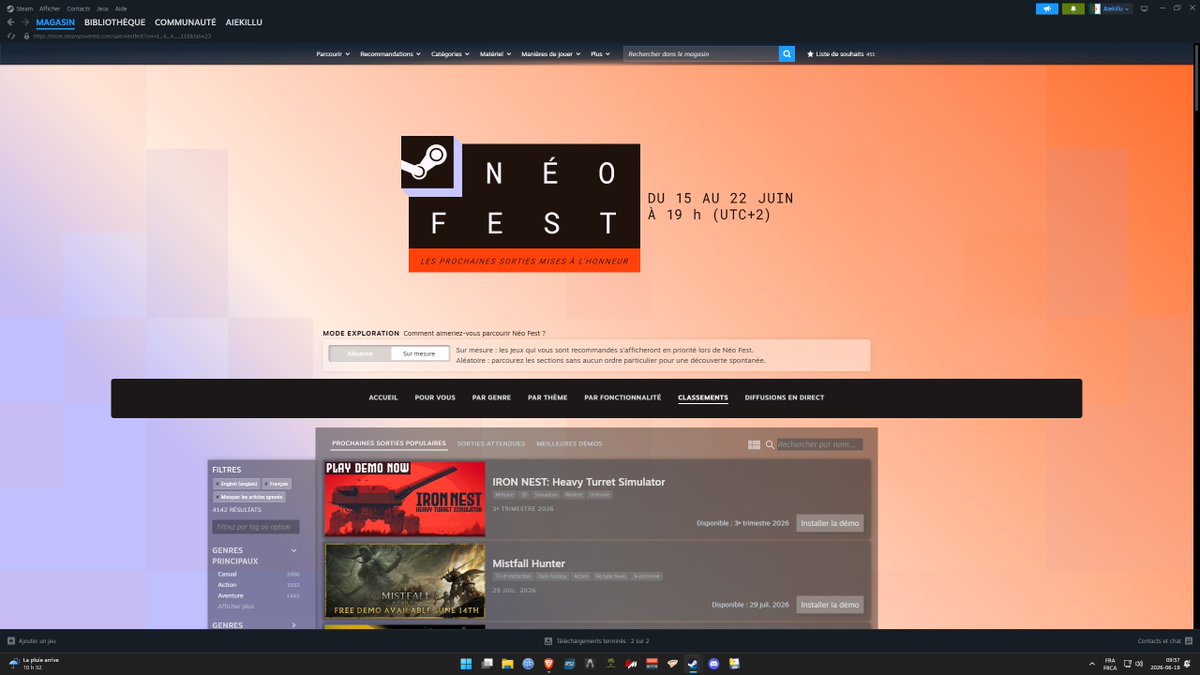
Task: Click the Simulation tag on IRON NEST
Action: coord(546,495)
